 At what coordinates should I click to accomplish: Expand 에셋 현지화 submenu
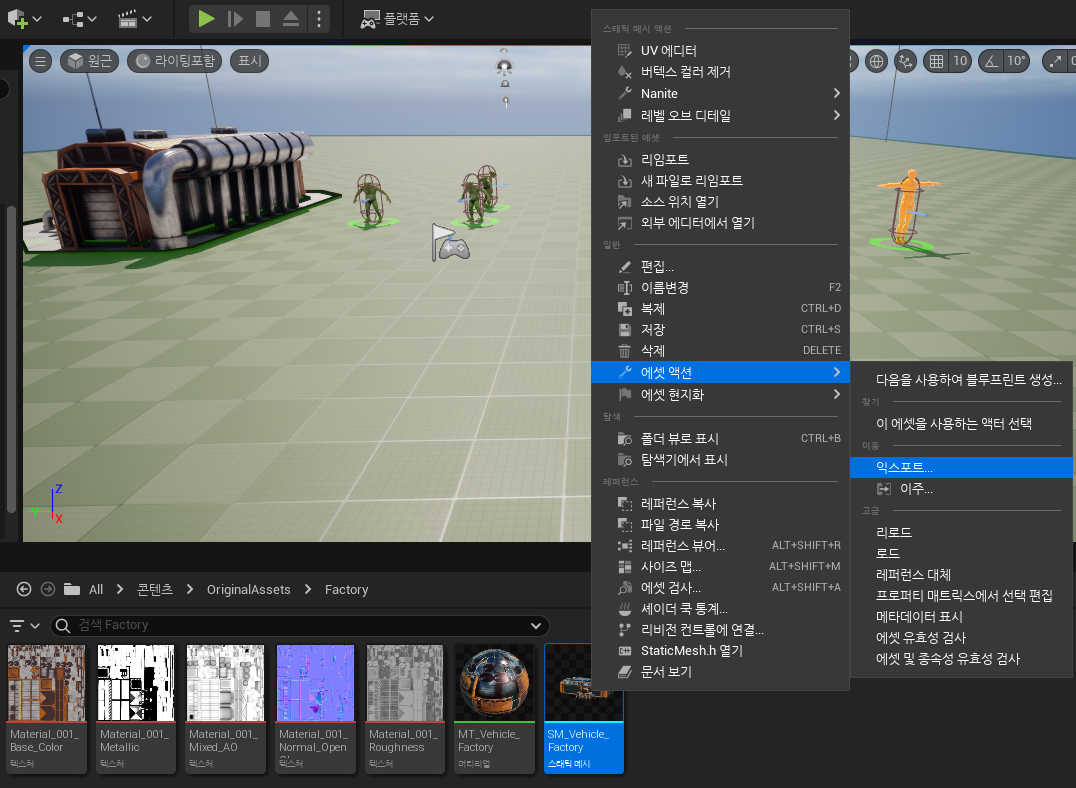721,395
